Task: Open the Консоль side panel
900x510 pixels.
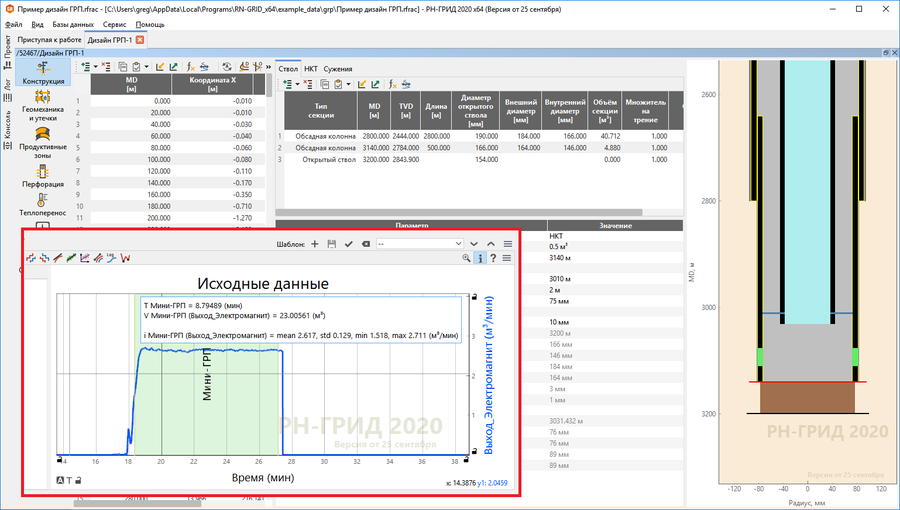Action: 7,130
